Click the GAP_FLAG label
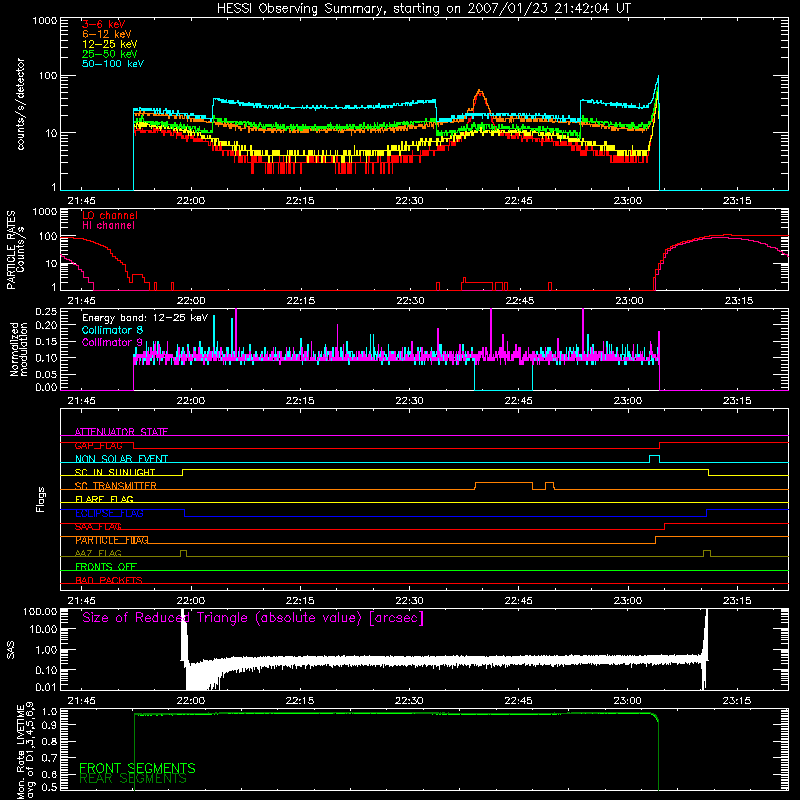The height and width of the screenshot is (800, 800). click(x=98, y=445)
